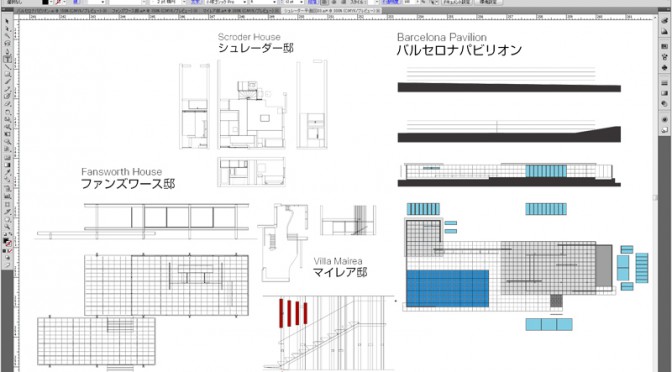Open the Stroke swatch dropdown arrow
Viewport: 672px width, 372px height.
(64, 2)
